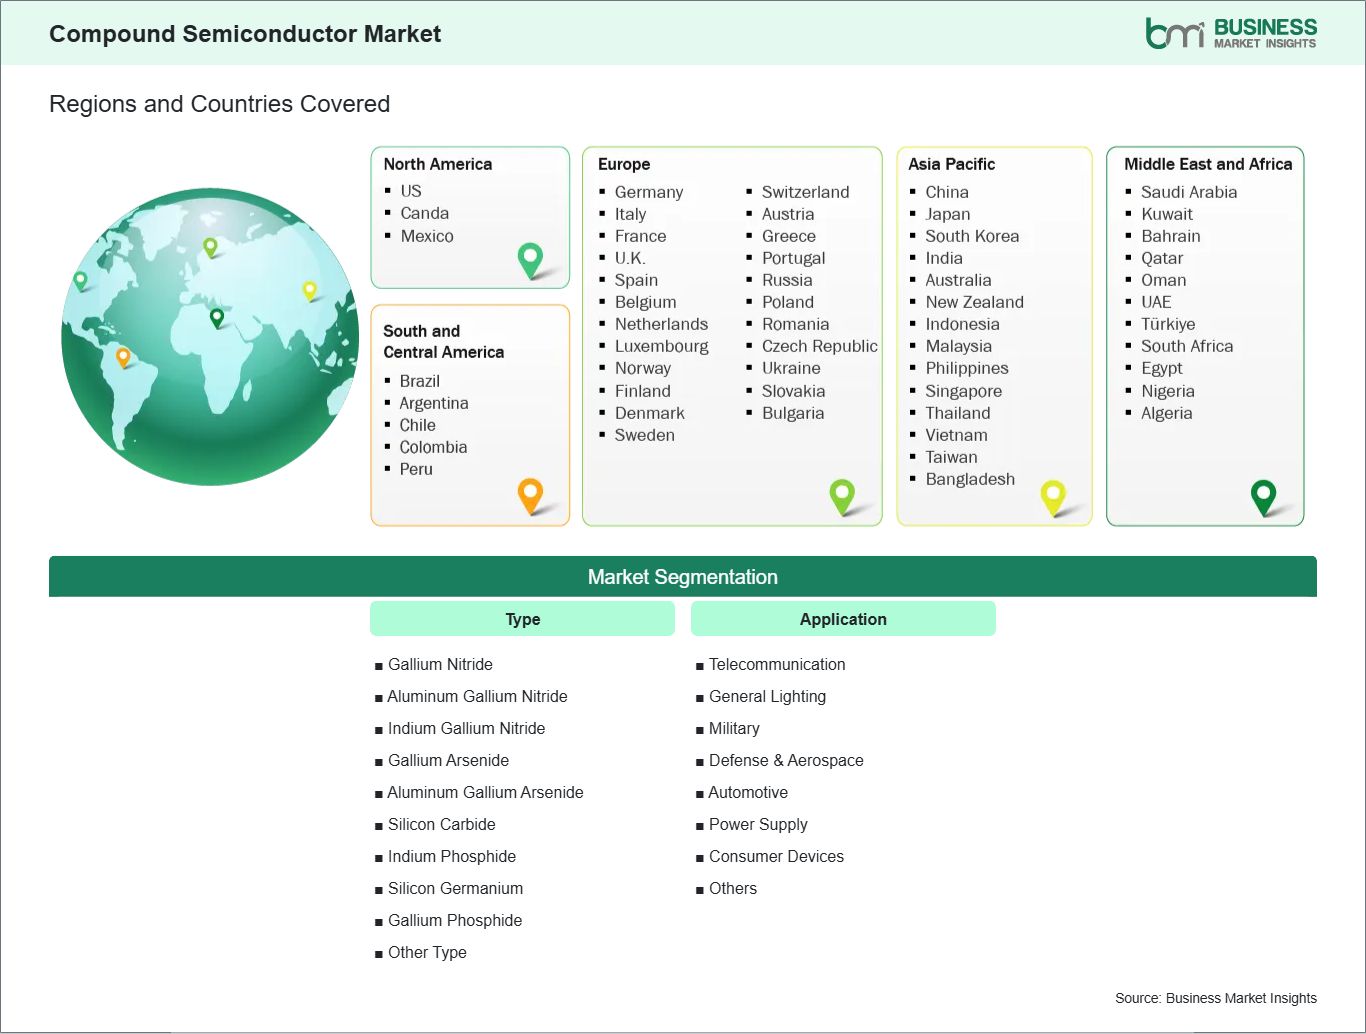Click the yellow pin on the globe
1366x1034 pixels.
(x=310, y=290)
